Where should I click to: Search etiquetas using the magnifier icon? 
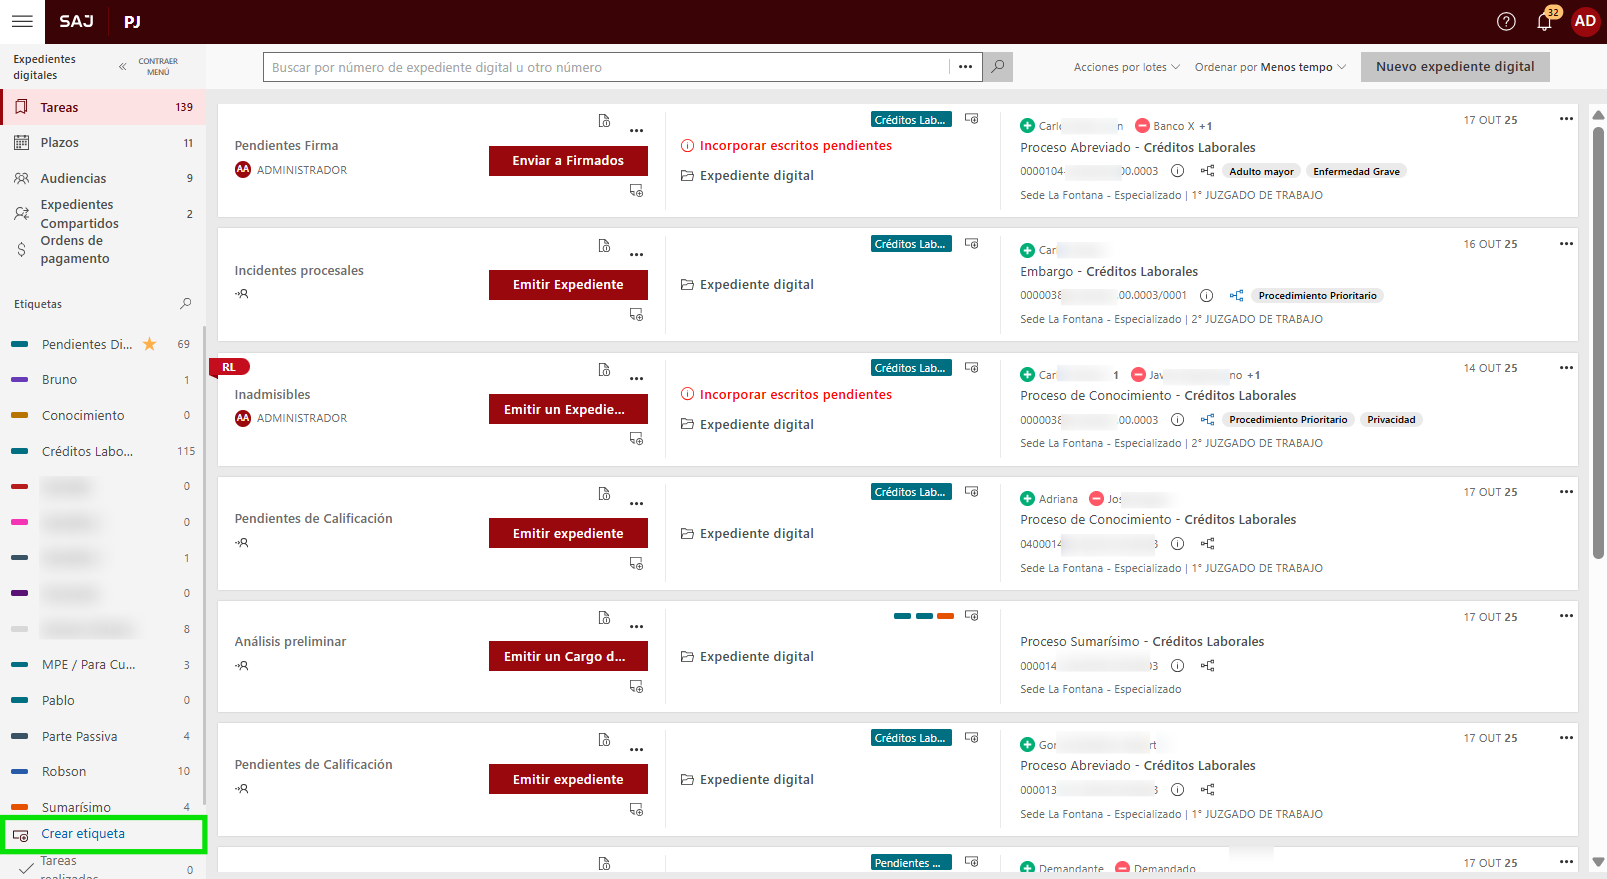[185, 304]
